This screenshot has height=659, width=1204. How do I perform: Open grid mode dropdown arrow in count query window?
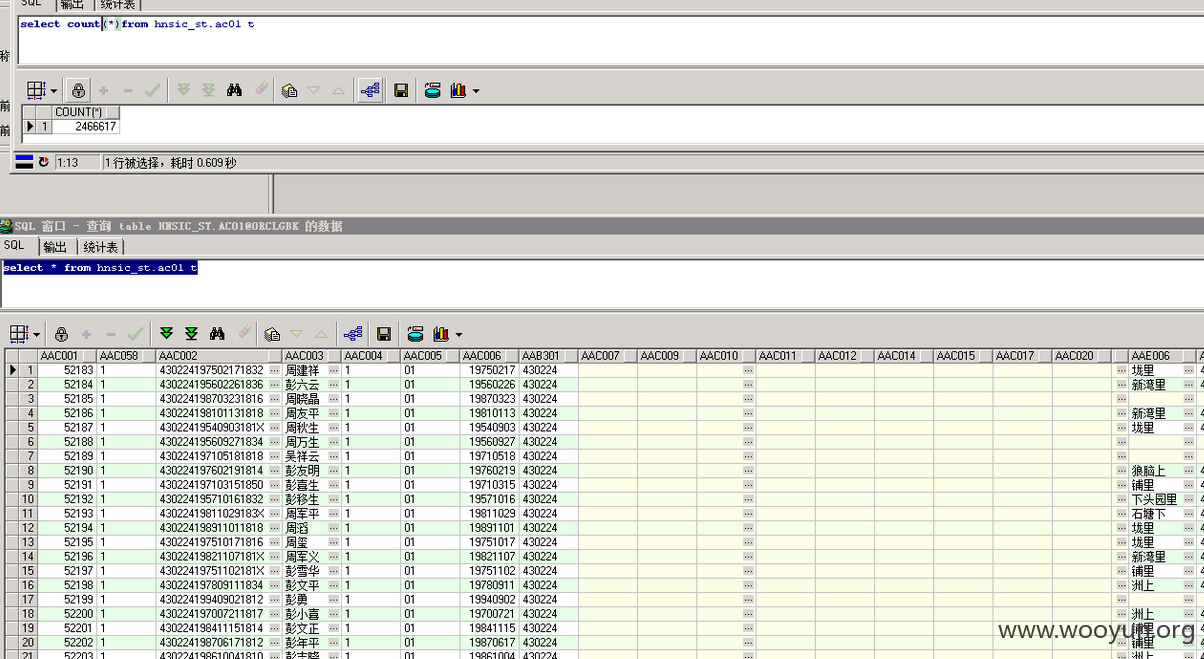tap(54, 91)
